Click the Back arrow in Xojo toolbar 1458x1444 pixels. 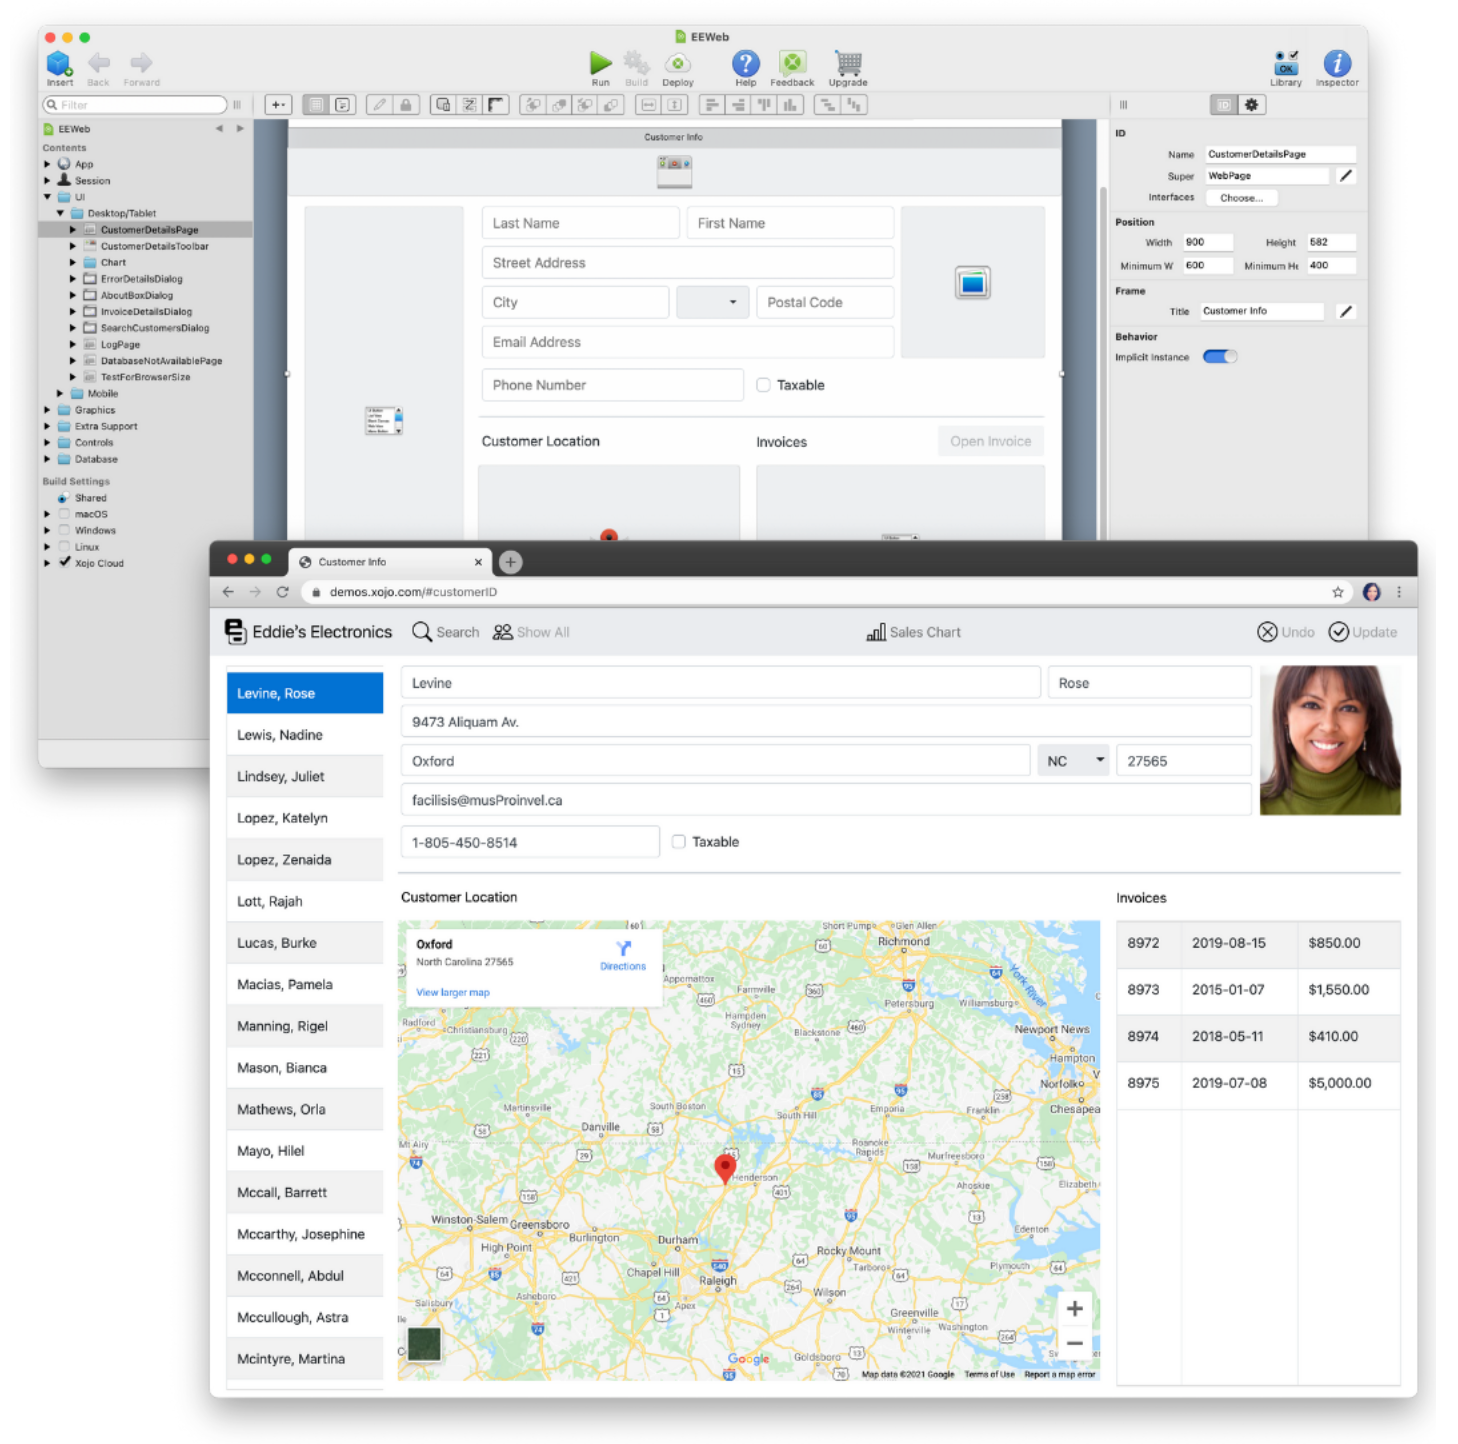98,63
